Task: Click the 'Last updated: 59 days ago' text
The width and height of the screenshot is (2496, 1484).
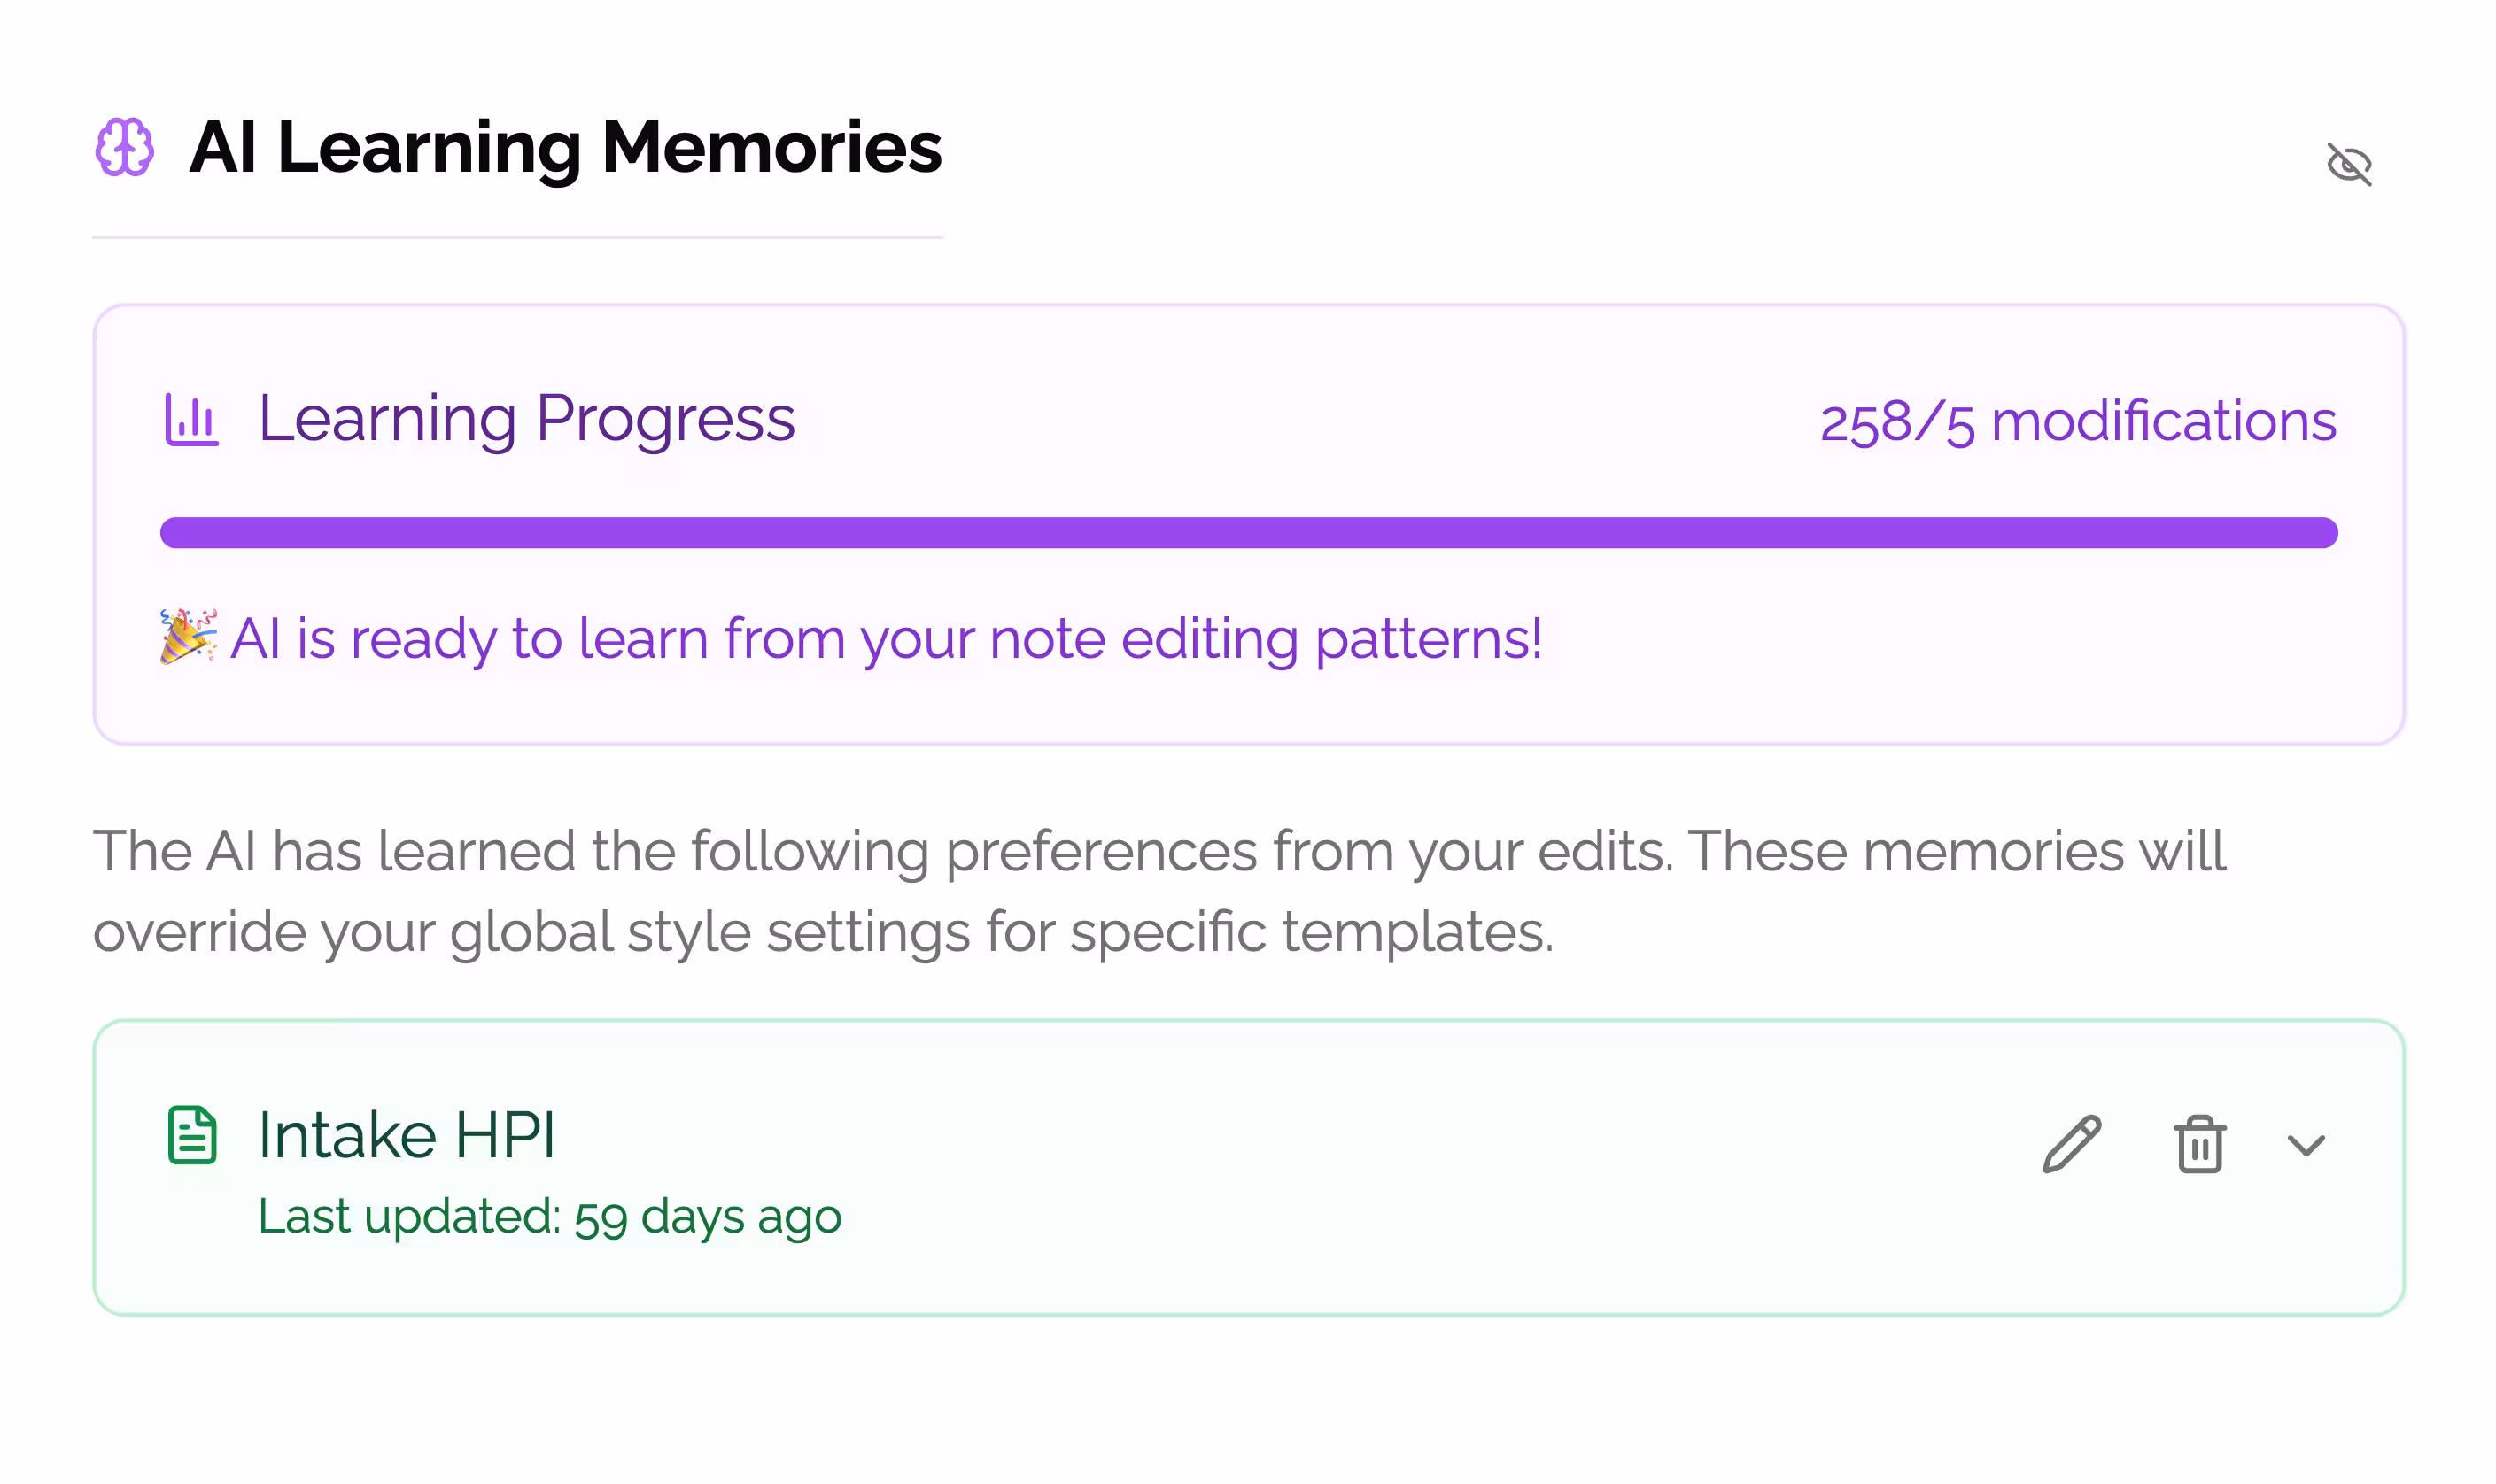Action: click(549, 1217)
